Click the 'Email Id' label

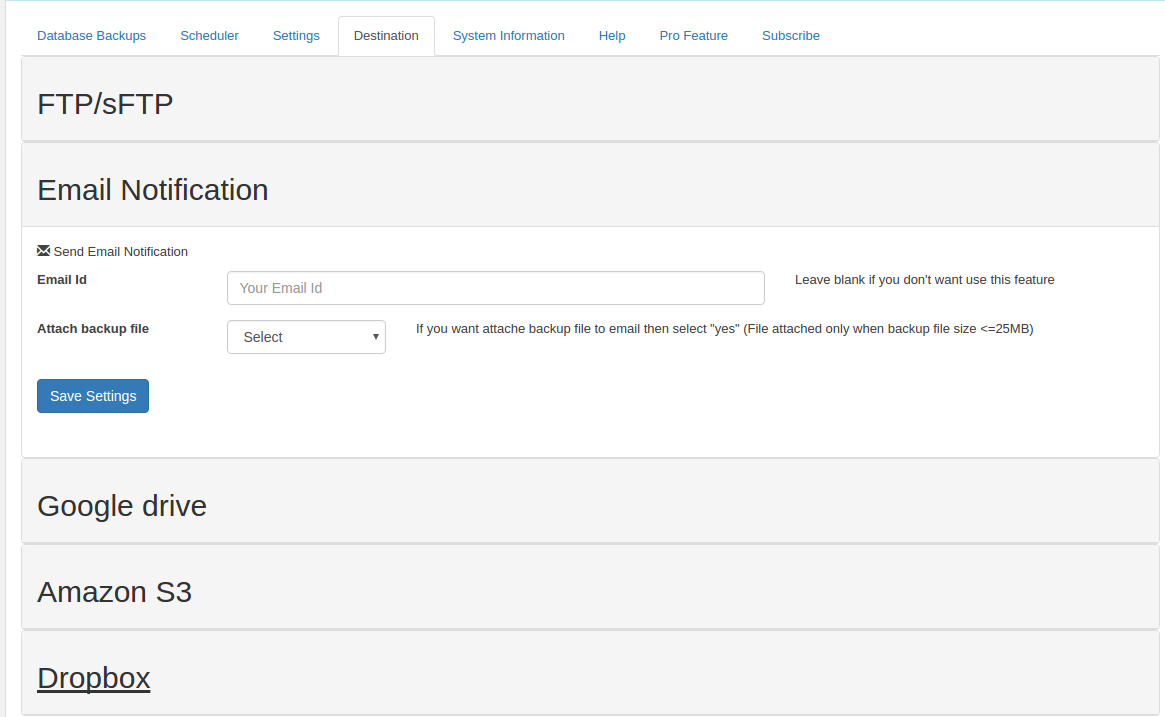(62, 280)
